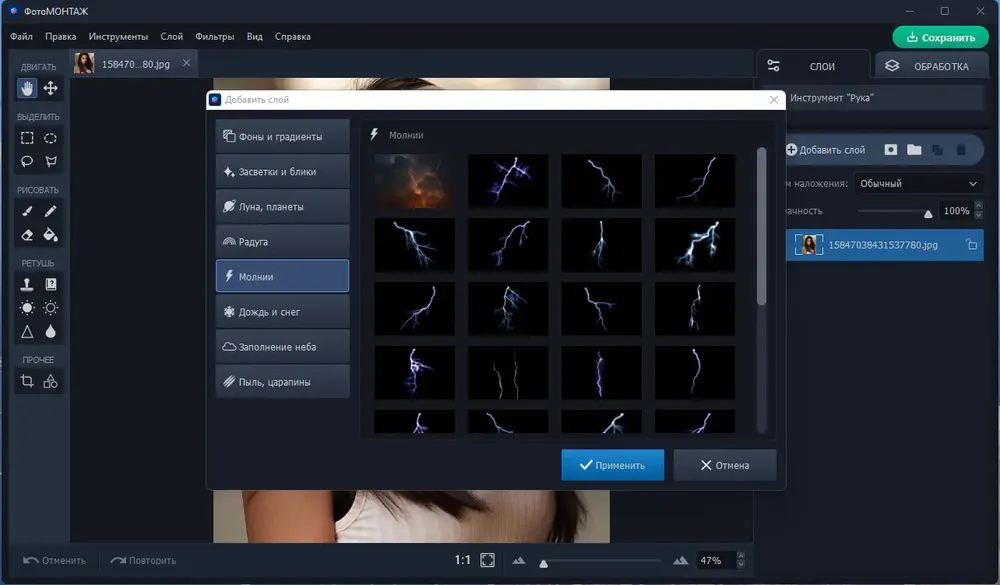
Task: Choose the Clone Stamp tool
Action: [x=27, y=285]
